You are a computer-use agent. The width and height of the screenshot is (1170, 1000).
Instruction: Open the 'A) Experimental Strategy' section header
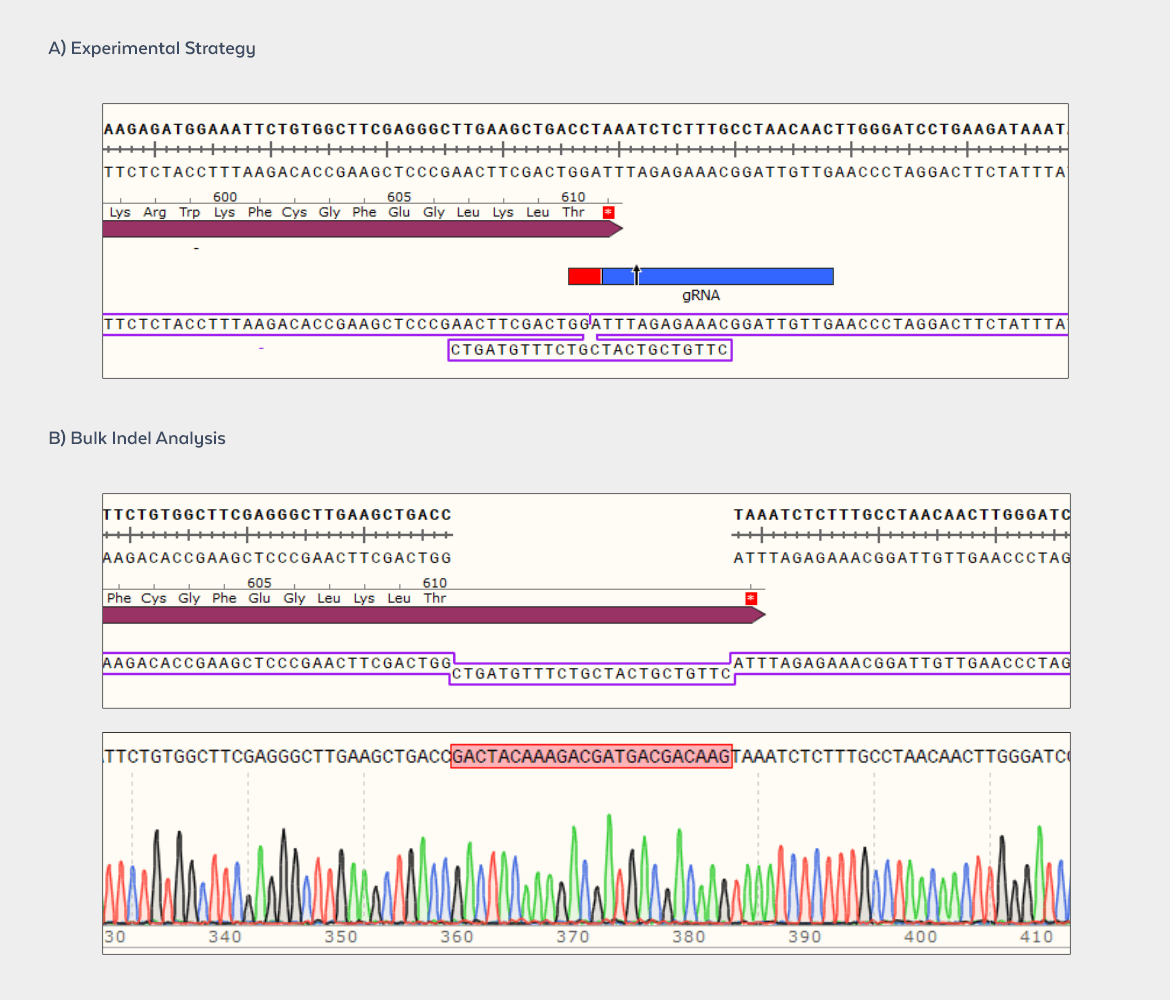(152, 47)
